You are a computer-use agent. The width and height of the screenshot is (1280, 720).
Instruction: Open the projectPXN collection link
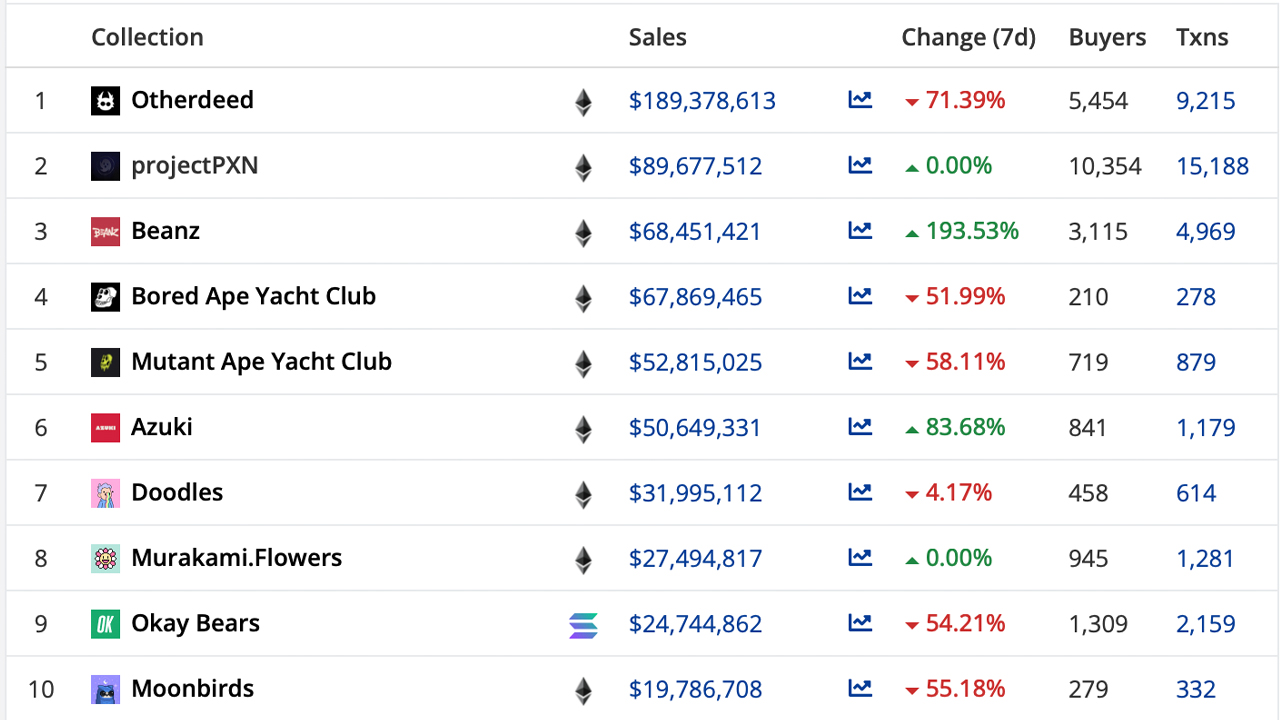click(195, 166)
